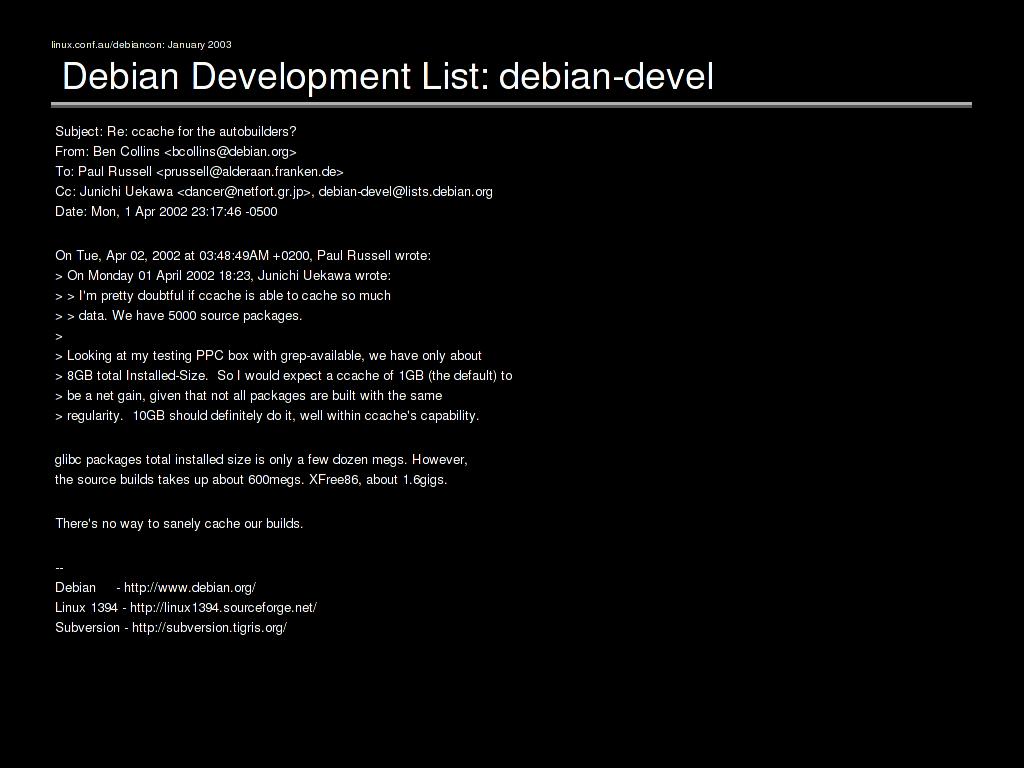Open the http://www.debian.org/ link
This screenshot has height=768, width=1024.
(190, 587)
